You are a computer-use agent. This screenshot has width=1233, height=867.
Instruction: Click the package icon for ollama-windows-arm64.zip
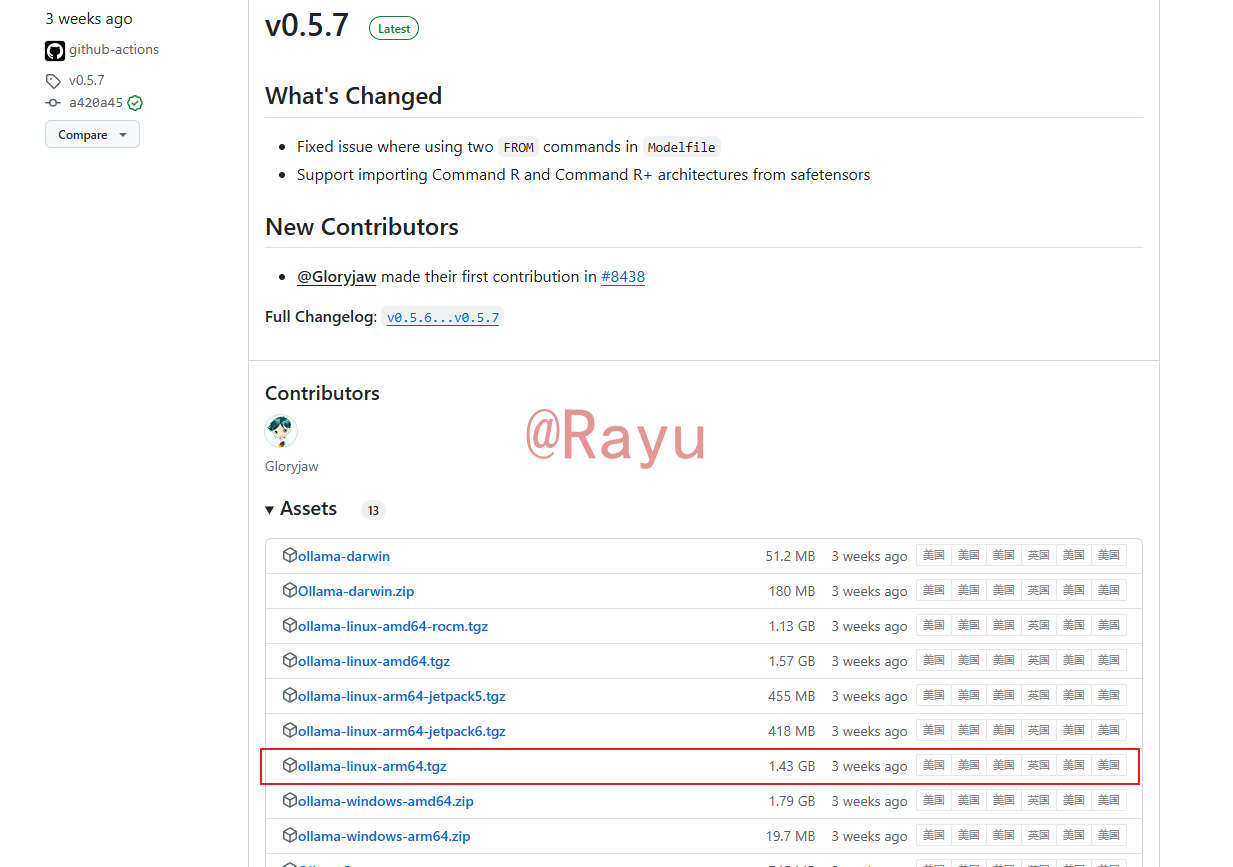point(290,835)
